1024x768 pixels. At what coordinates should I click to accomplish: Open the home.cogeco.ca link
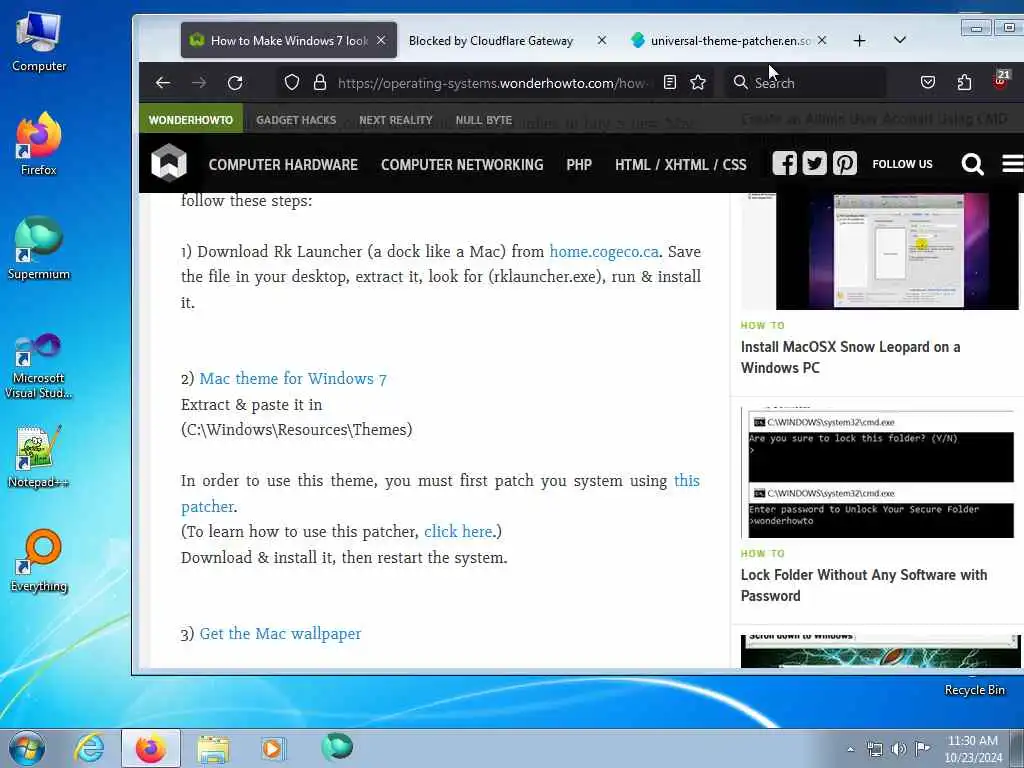(603, 251)
